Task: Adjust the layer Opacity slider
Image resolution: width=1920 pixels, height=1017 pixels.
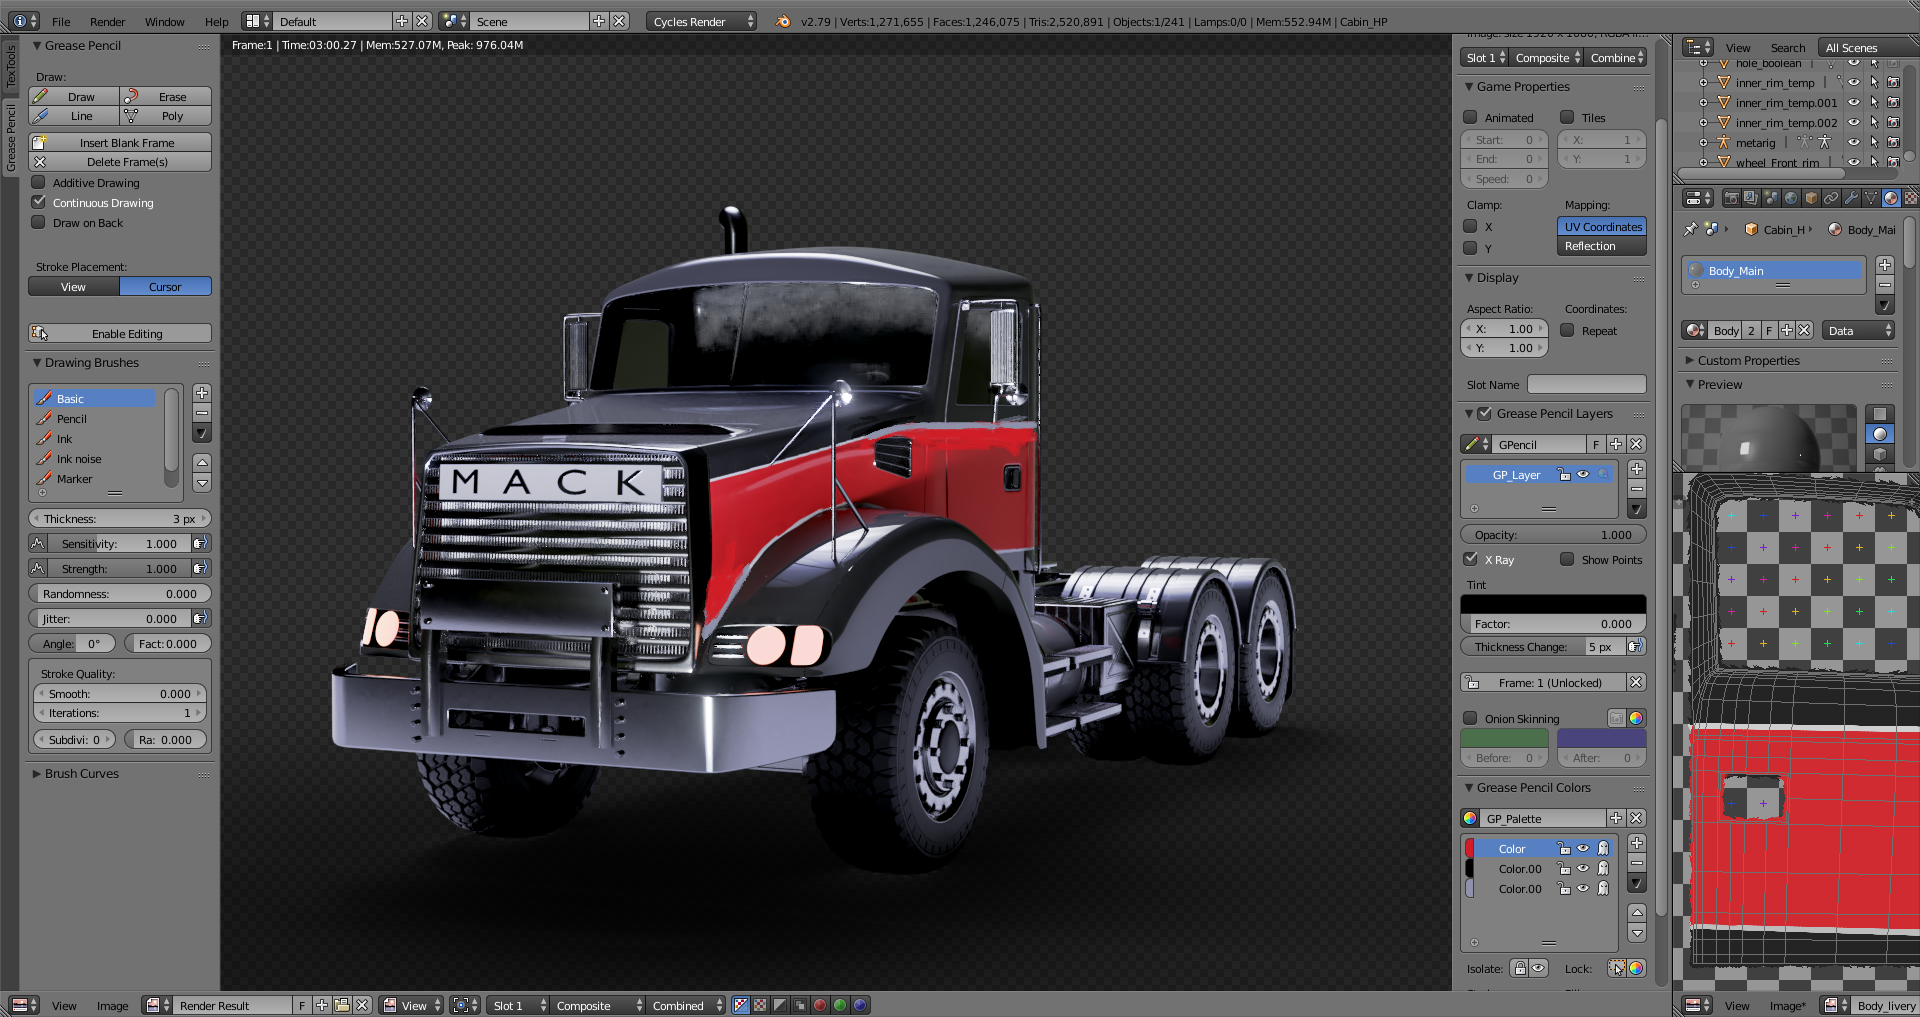Action: tap(1553, 535)
